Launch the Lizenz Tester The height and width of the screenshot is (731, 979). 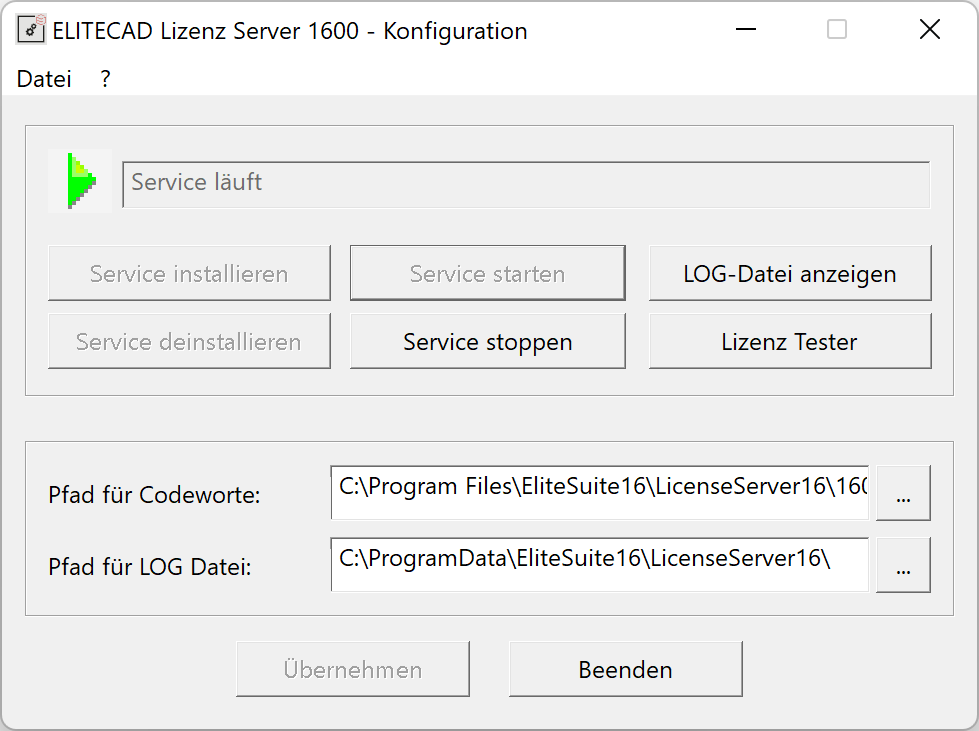(789, 341)
